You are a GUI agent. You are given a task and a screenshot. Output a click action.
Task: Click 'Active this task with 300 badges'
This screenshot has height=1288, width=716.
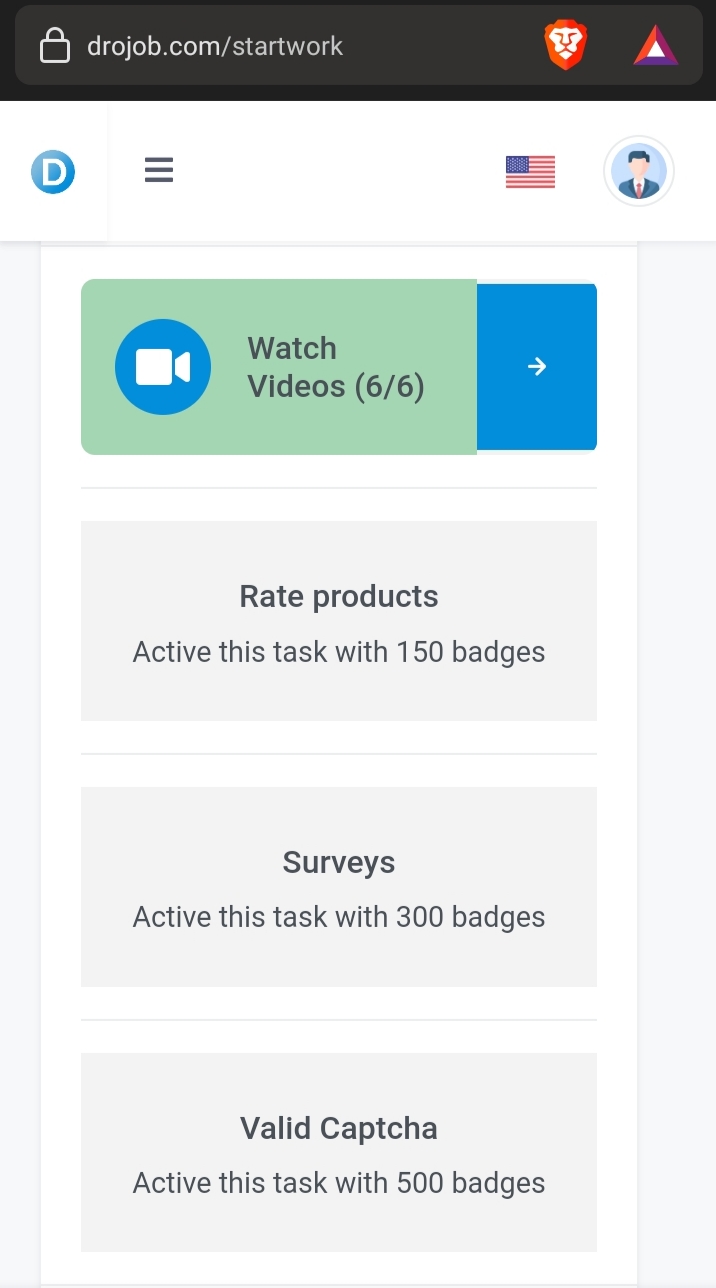pyautogui.click(x=339, y=918)
